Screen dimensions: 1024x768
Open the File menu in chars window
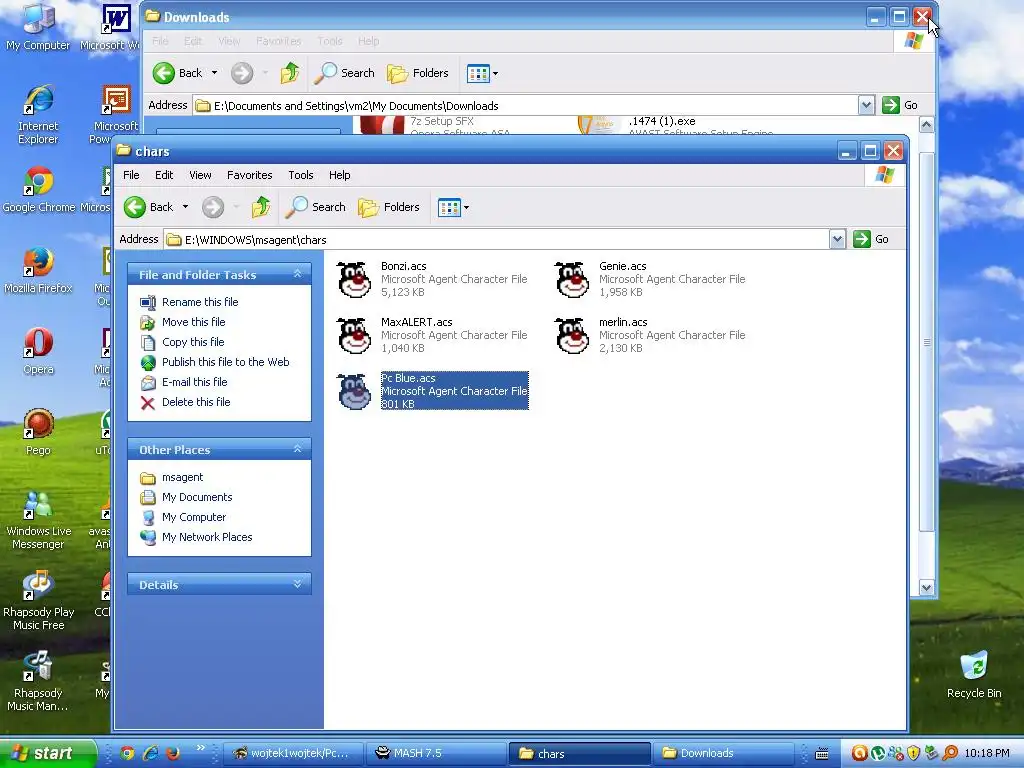coord(131,175)
